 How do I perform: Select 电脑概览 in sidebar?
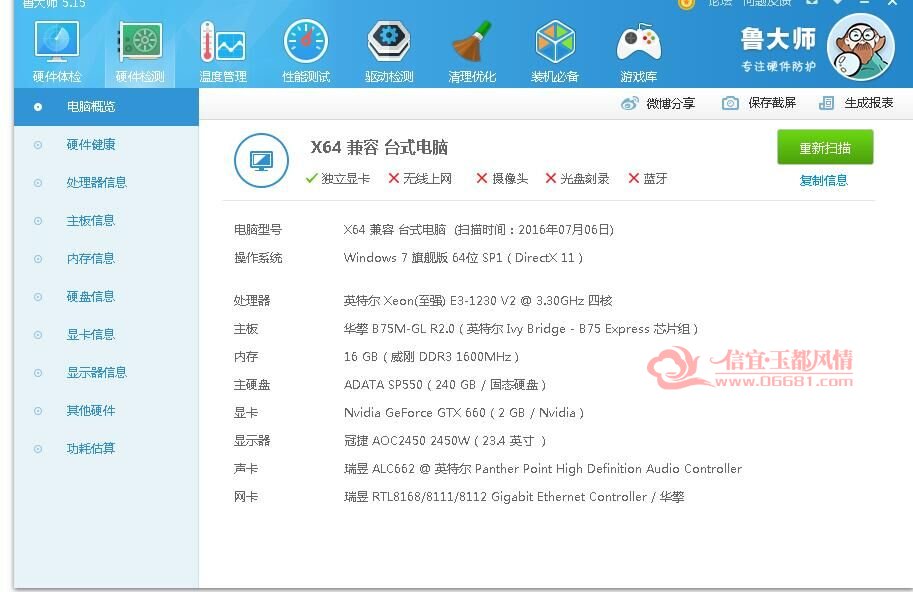(106, 107)
